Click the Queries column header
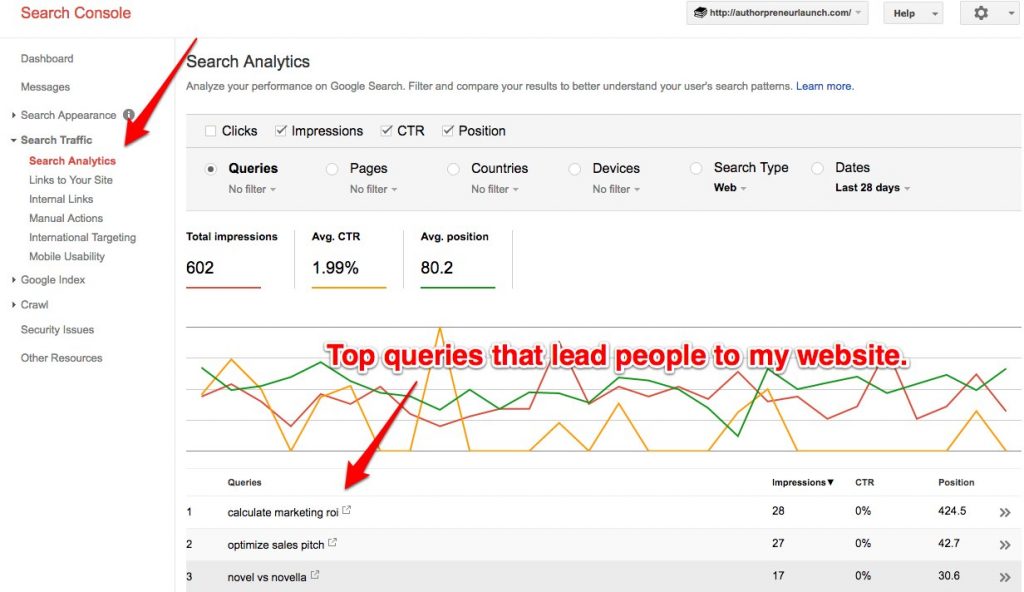The height and width of the screenshot is (592, 1024). point(244,482)
